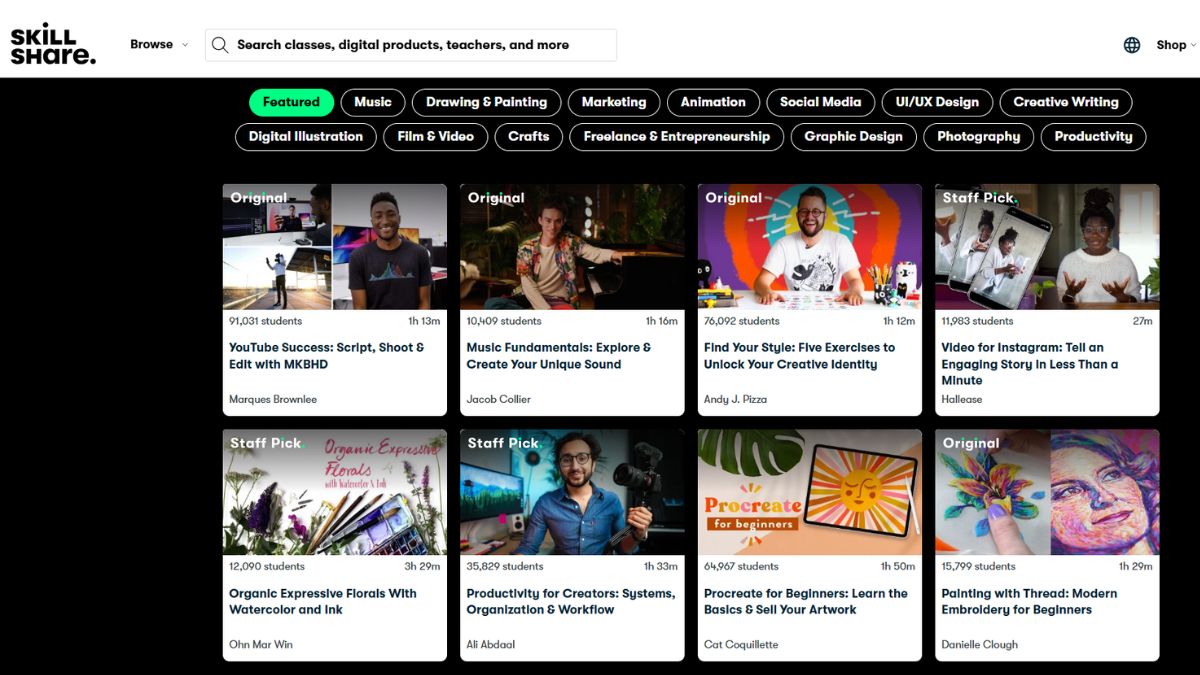This screenshot has height=675, width=1200.
Task: Select the Marketing category pill
Action: pyautogui.click(x=614, y=102)
